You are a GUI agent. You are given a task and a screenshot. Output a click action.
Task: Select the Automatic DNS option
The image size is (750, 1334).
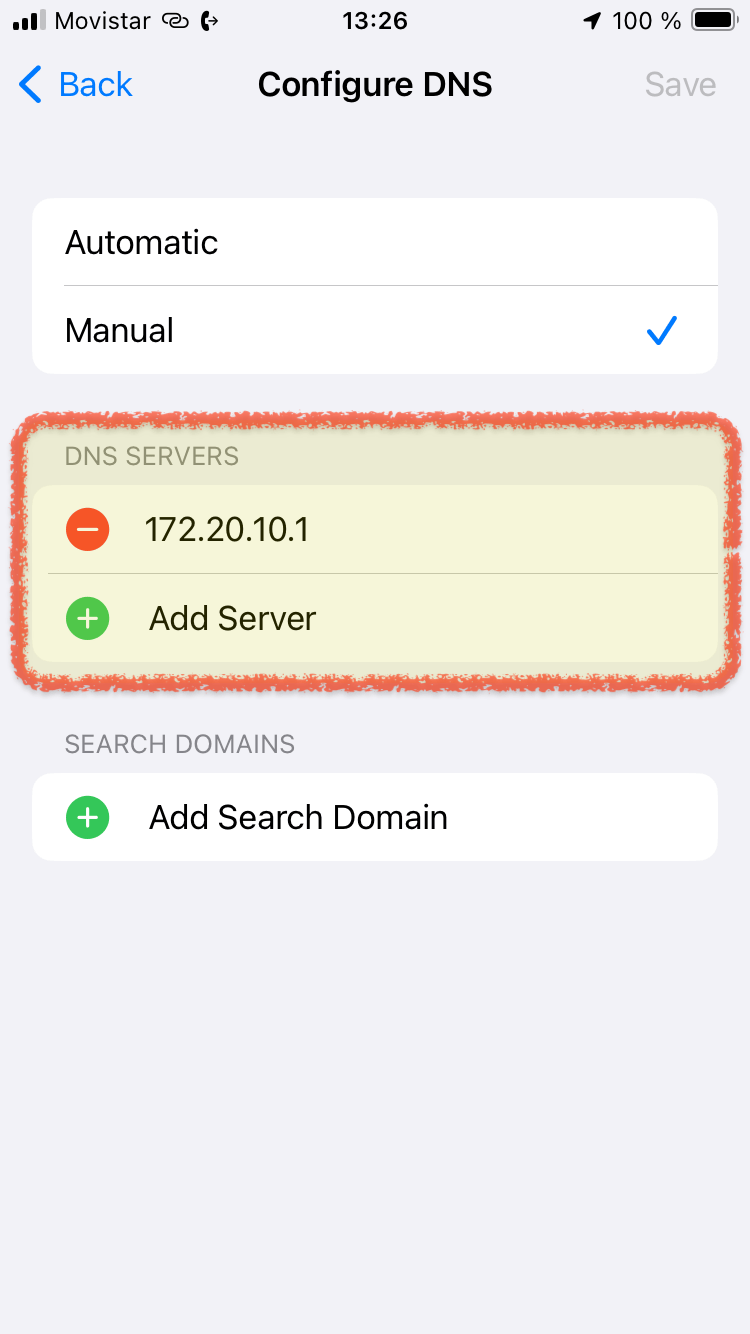[375, 242]
